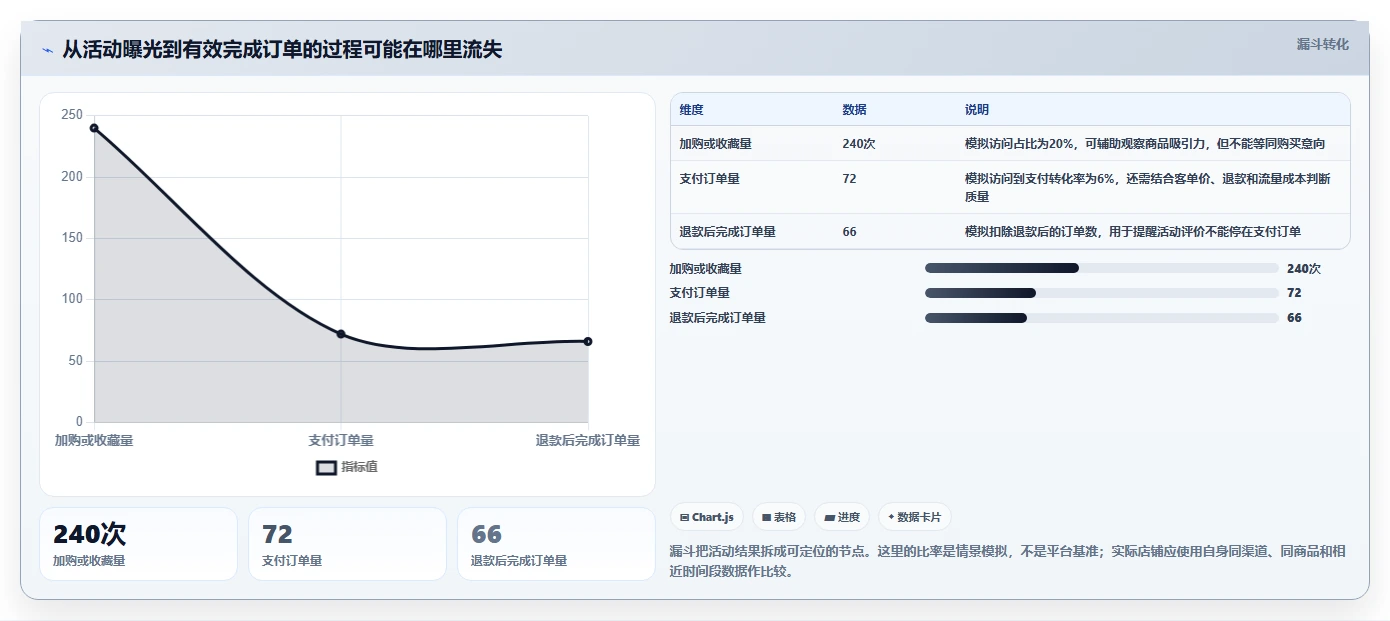Click the description starting 模拟扣除退款后的订单数

(1133, 232)
